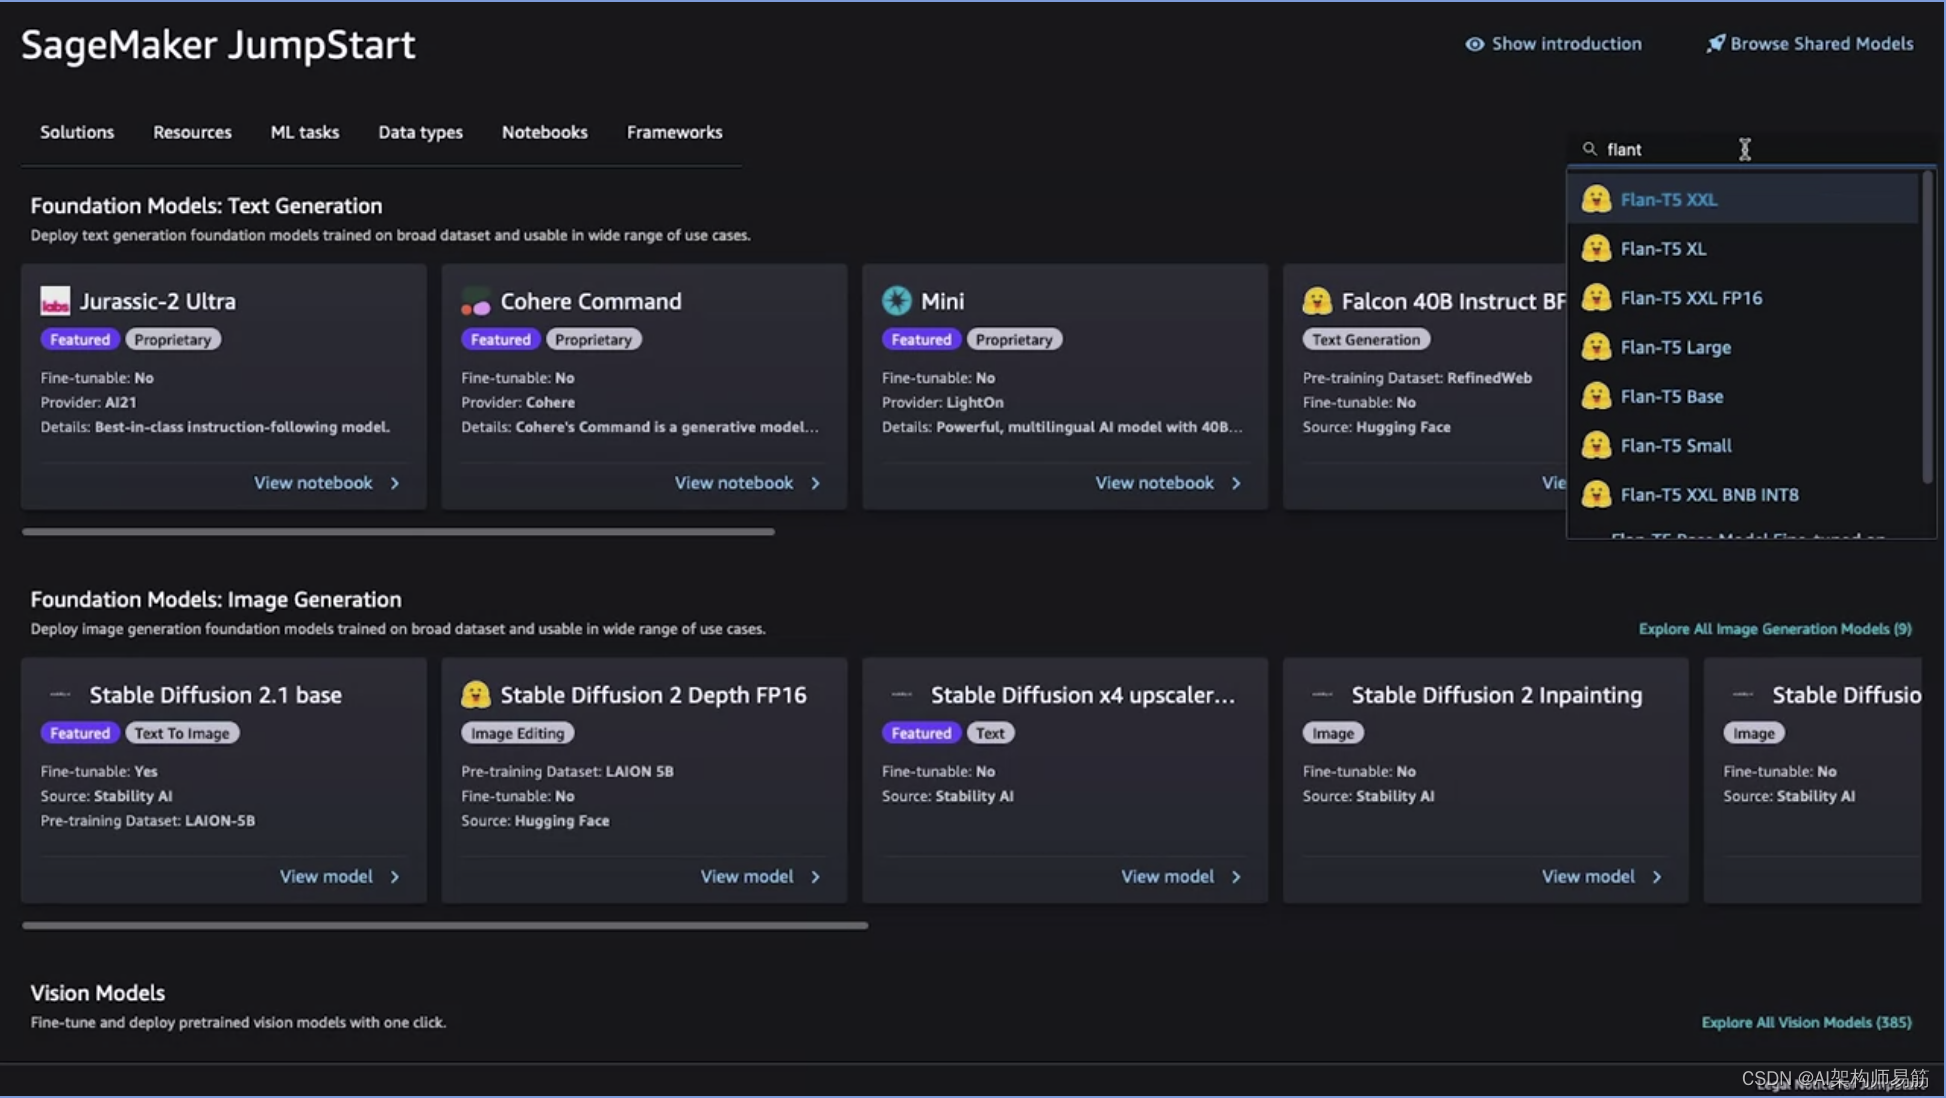Viewport: 1946px width, 1098px height.
Task: Click the search field containing flant
Action: pyautogui.click(x=1750, y=149)
